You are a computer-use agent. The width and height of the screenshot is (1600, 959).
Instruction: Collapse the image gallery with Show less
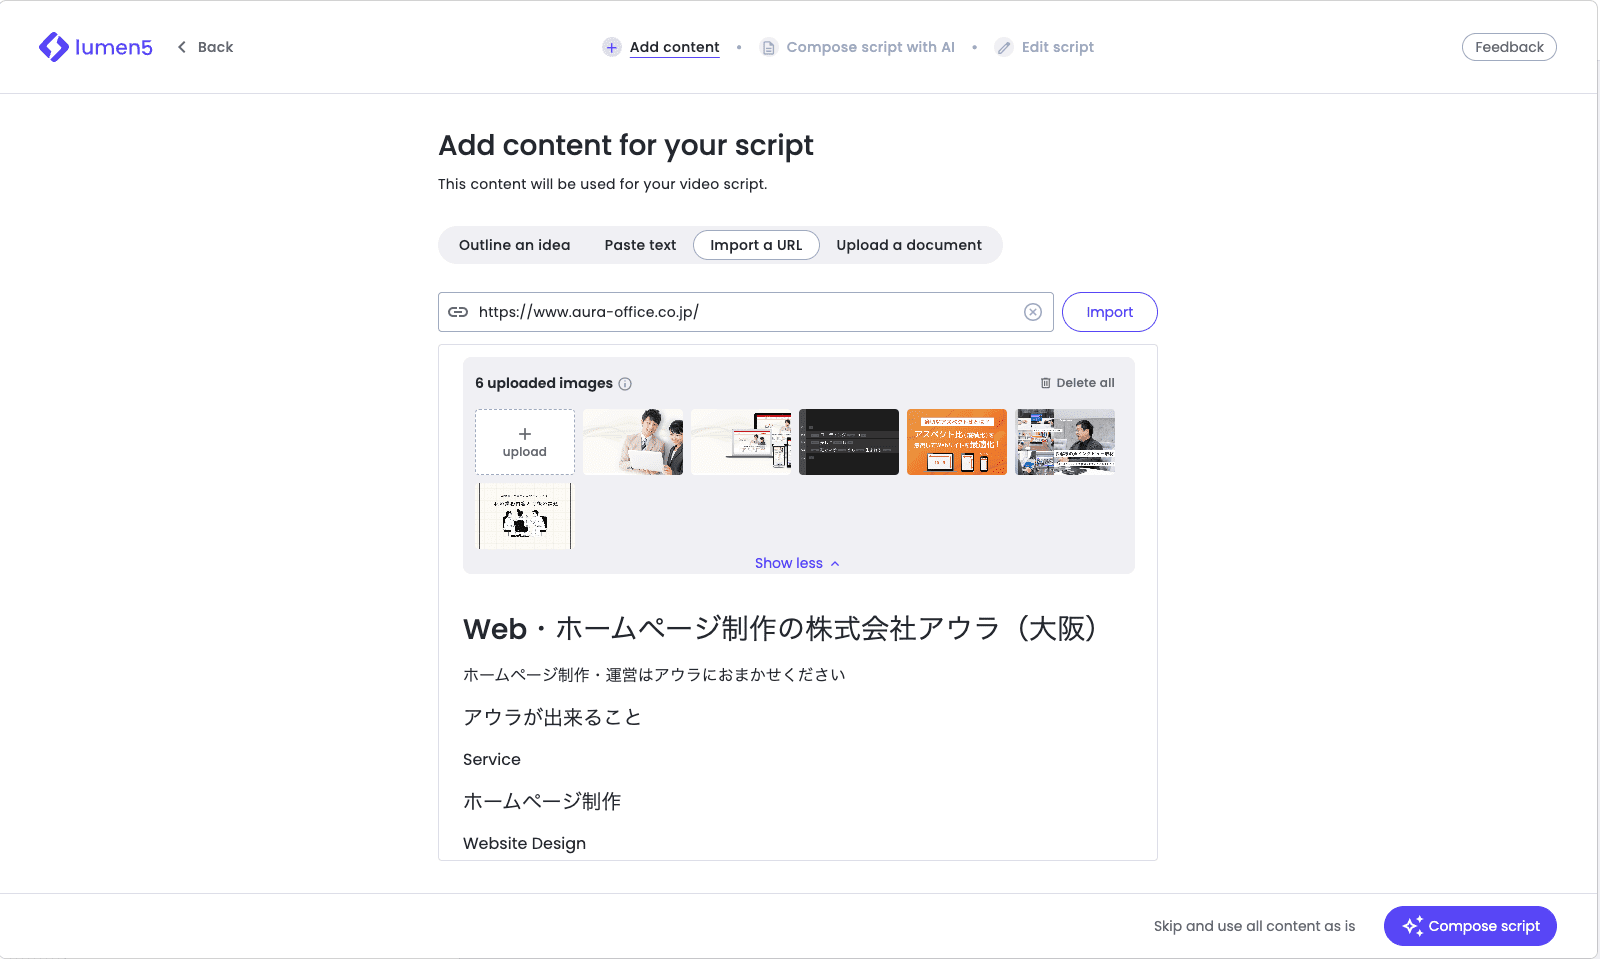pyautogui.click(x=797, y=563)
